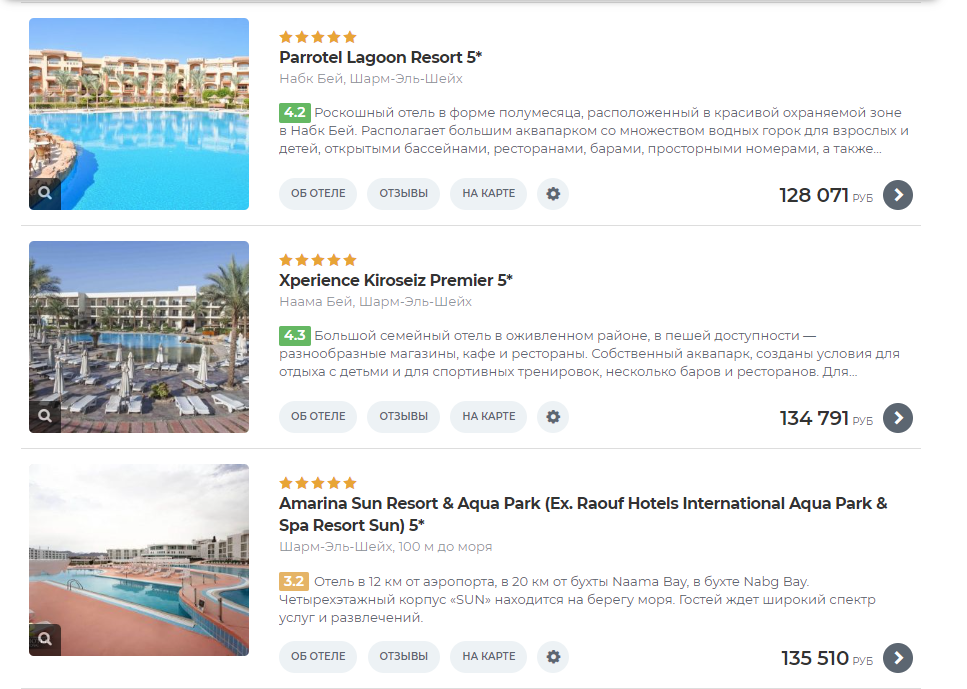The image size is (967, 689).
Task: Click the gear icon for Xperience Kiroseiz Premier
Action: (553, 416)
